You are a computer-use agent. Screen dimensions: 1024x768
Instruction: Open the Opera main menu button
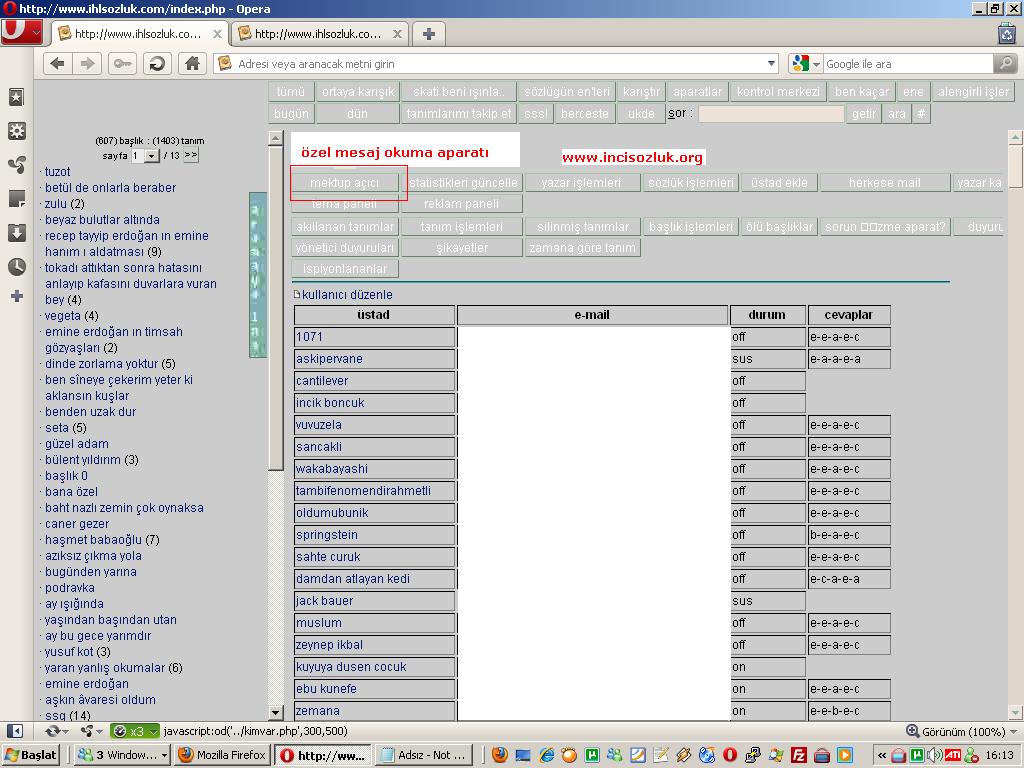click(22, 32)
